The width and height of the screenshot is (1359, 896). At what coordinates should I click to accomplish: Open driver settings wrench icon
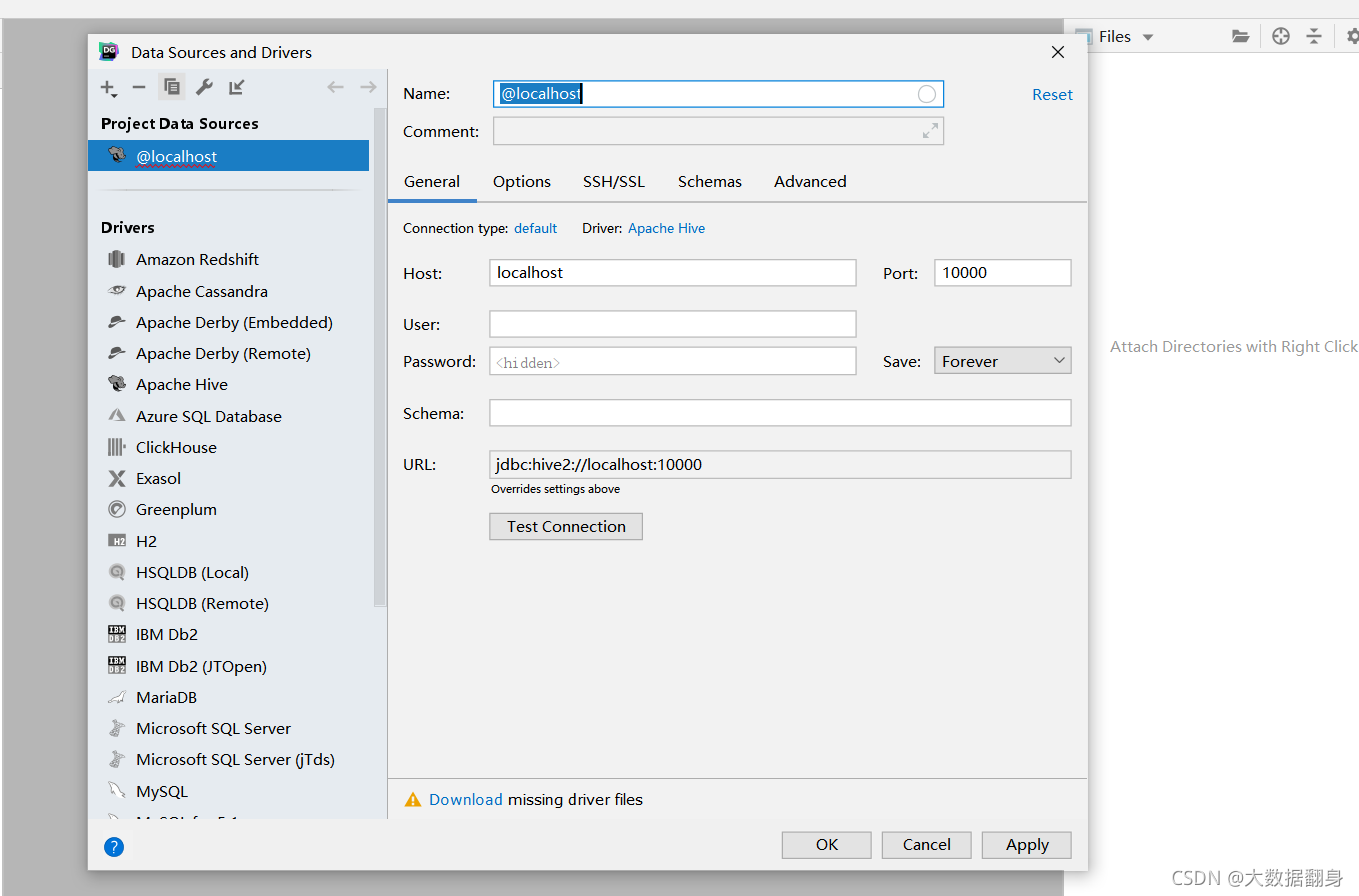[x=204, y=87]
